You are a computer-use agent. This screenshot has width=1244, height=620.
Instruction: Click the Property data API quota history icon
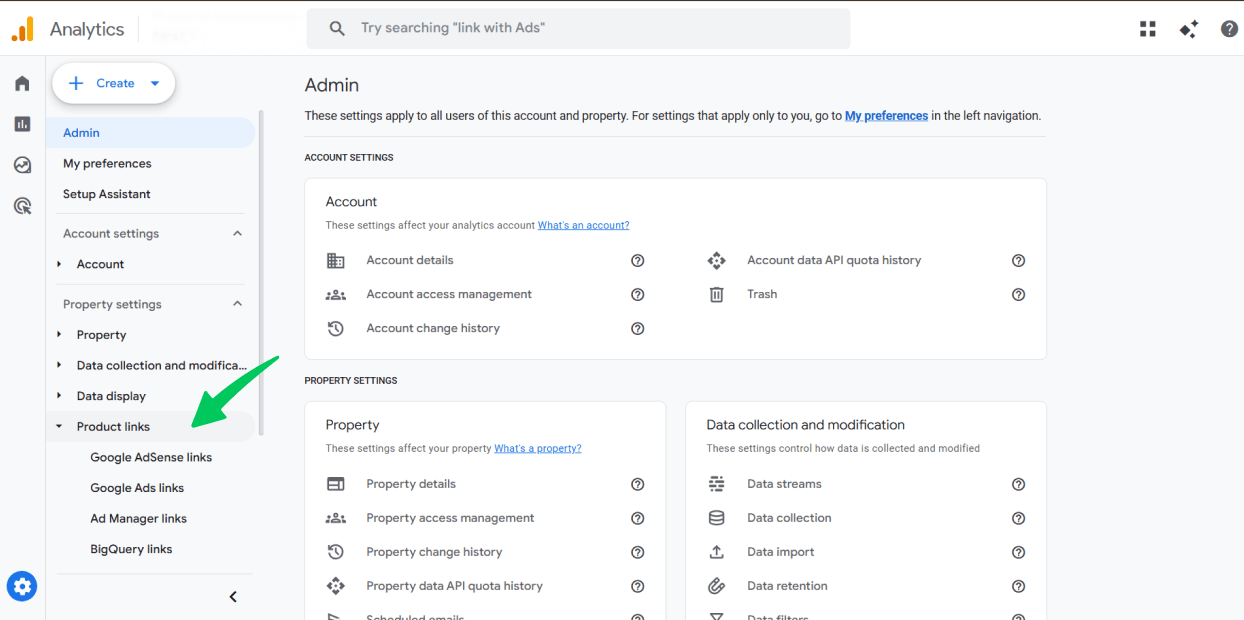coord(336,586)
